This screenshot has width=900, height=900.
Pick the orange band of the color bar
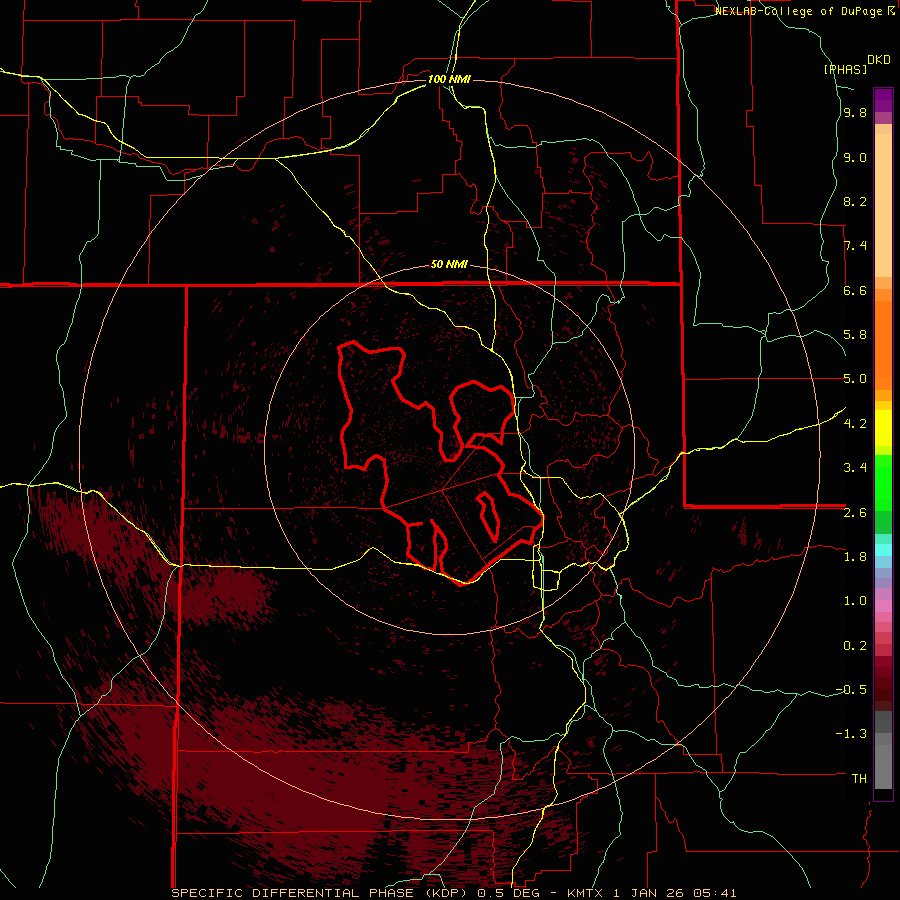[x=883, y=345]
